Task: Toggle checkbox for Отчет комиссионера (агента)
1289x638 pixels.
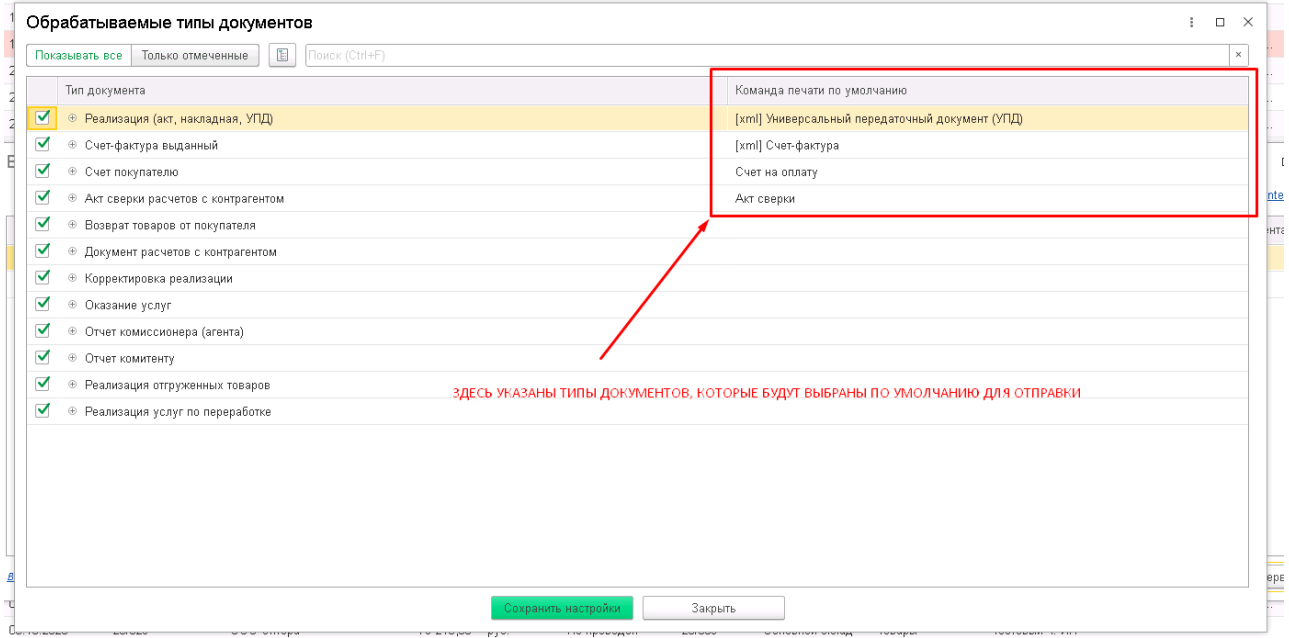Action: pos(42,330)
